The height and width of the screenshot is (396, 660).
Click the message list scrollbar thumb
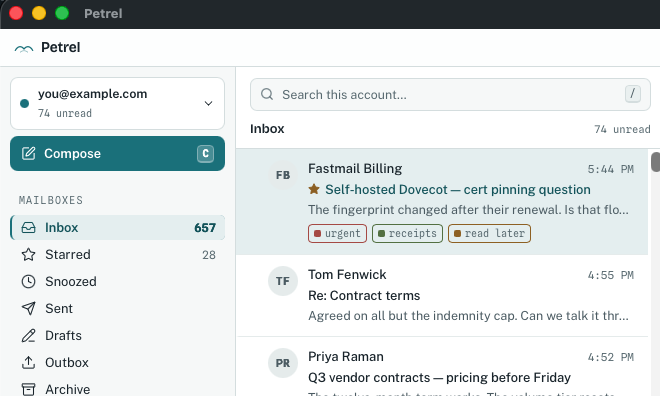(x=655, y=162)
